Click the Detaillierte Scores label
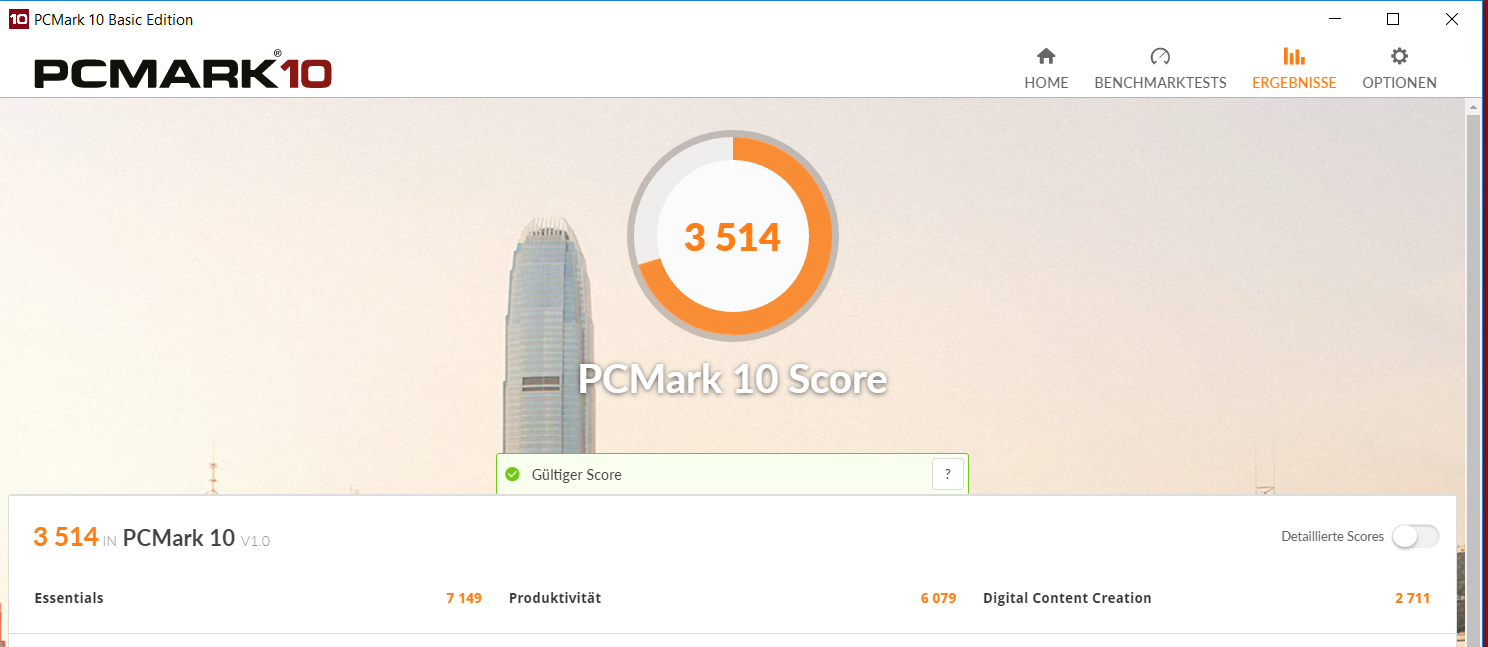Image resolution: width=1488 pixels, height=647 pixels. 1332,537
